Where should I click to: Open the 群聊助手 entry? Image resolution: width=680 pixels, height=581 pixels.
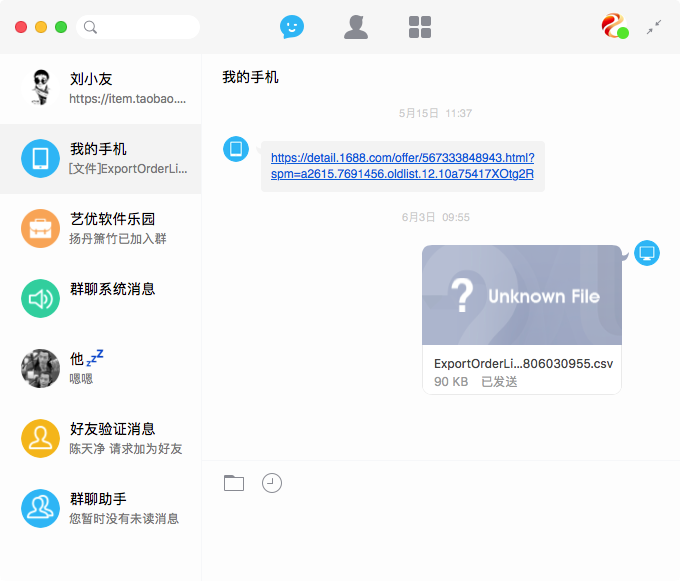pos(101,508)
